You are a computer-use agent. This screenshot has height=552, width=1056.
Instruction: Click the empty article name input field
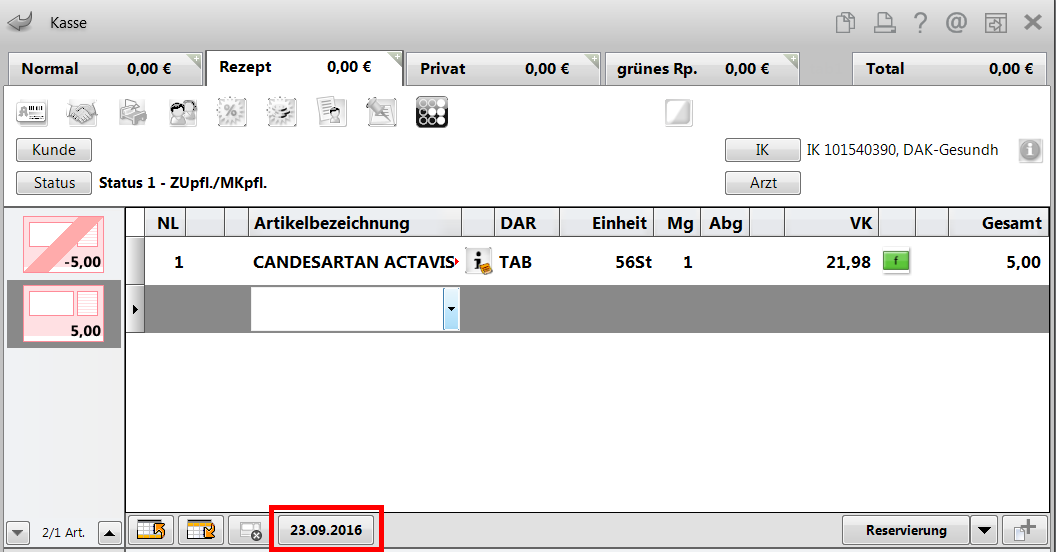[347, 309]
